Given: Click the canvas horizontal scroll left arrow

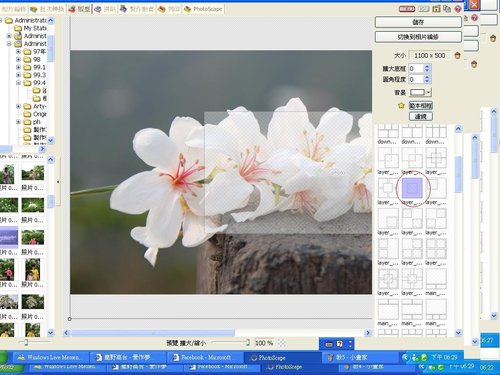Looking at the screenshot, I should pyautogui.click(x=66, y=333).
